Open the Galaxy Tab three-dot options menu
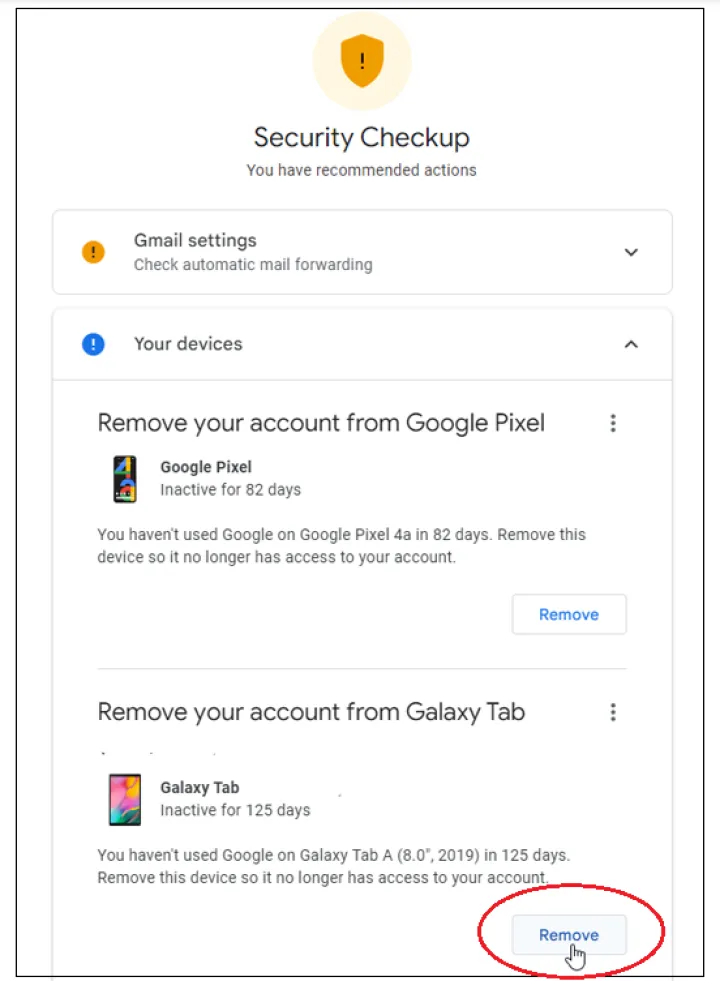The image size is (720, 981). [613, 712]
